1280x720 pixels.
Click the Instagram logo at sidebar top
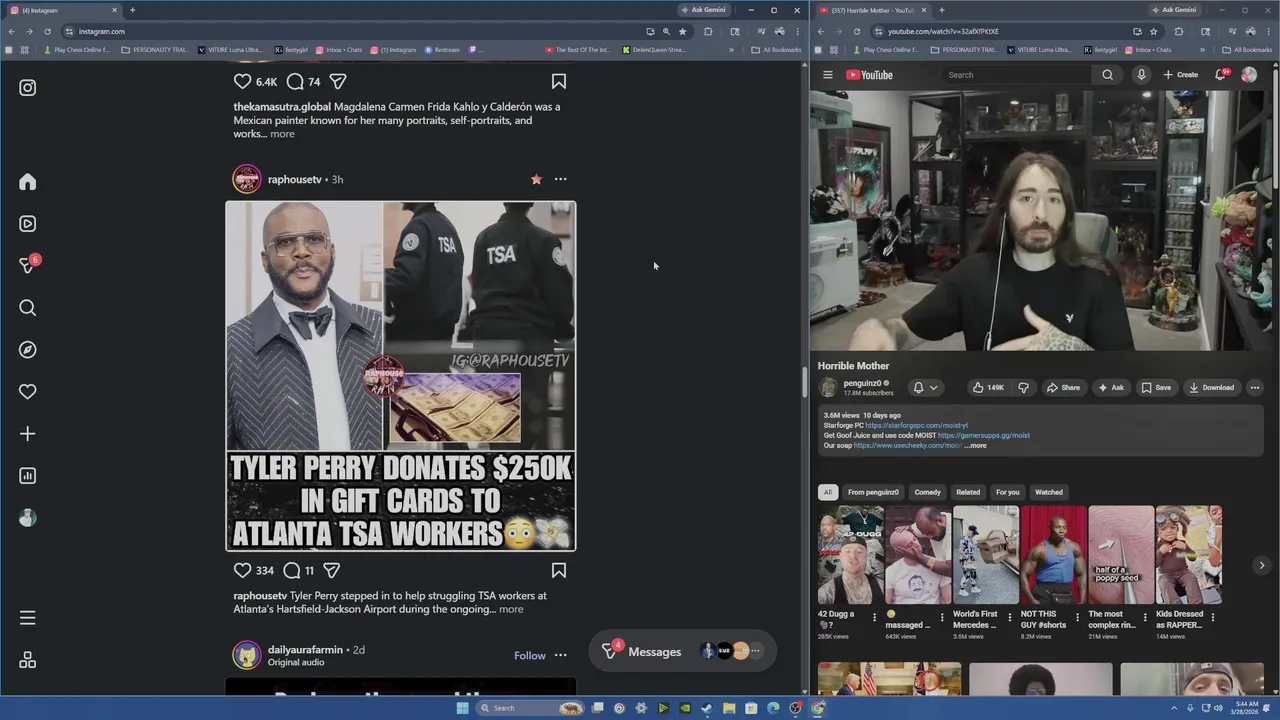28,88
